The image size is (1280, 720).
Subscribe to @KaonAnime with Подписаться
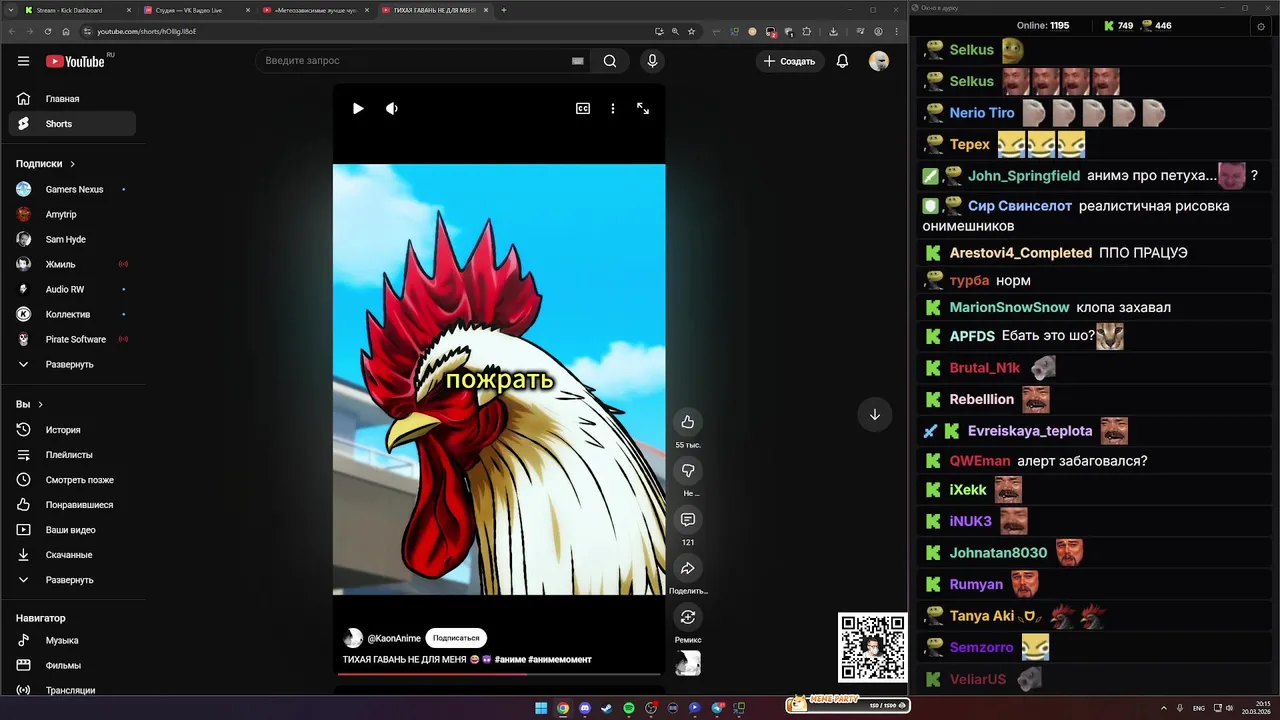[x=456, y=638]
